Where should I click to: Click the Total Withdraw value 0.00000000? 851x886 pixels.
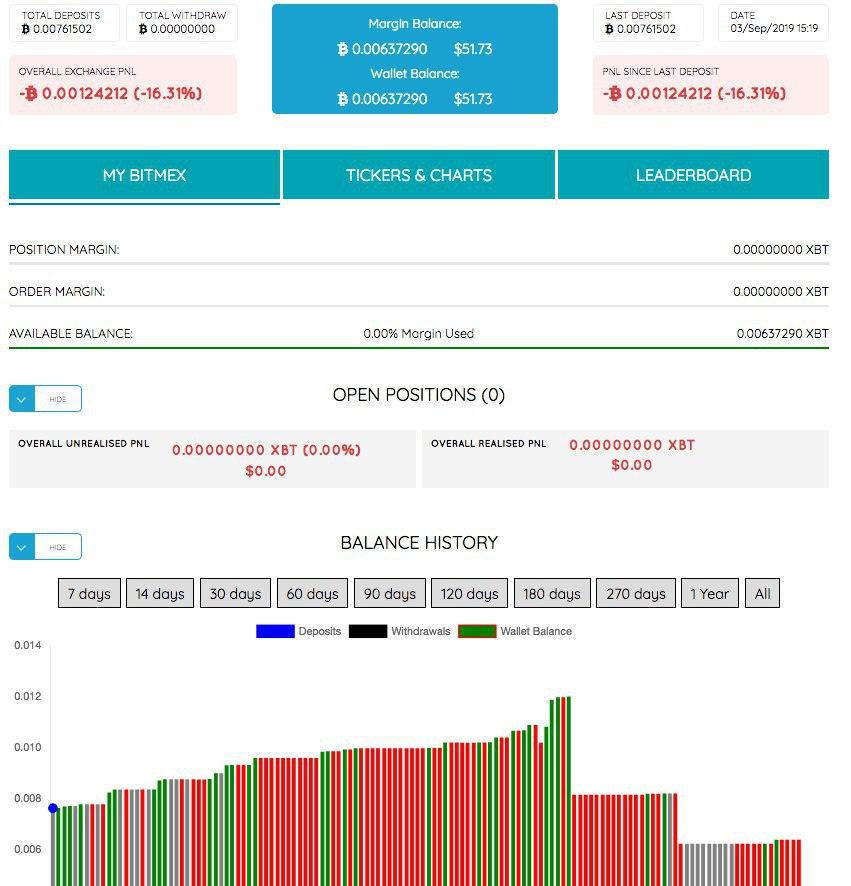(177, 29)
